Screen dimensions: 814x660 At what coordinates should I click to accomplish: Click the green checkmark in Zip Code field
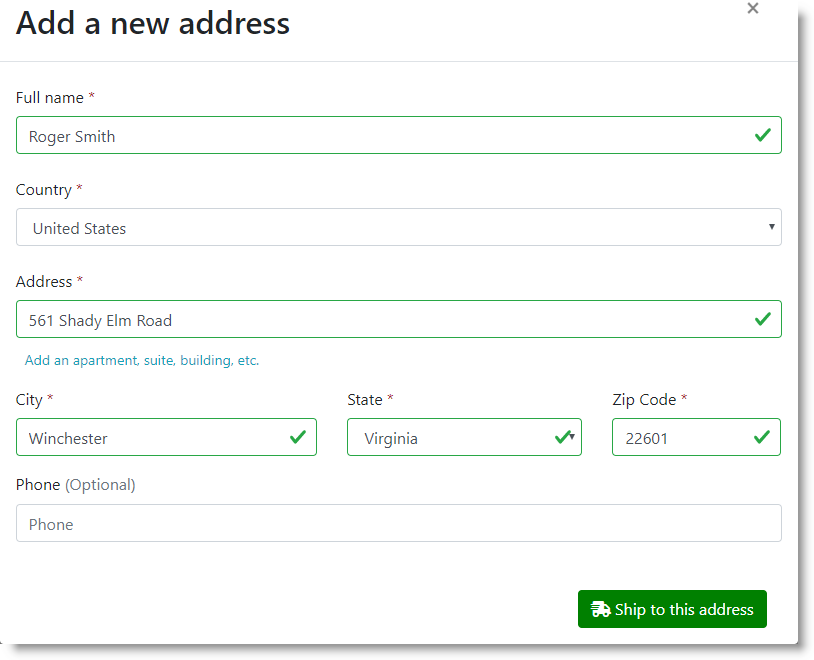click(762, 437)
